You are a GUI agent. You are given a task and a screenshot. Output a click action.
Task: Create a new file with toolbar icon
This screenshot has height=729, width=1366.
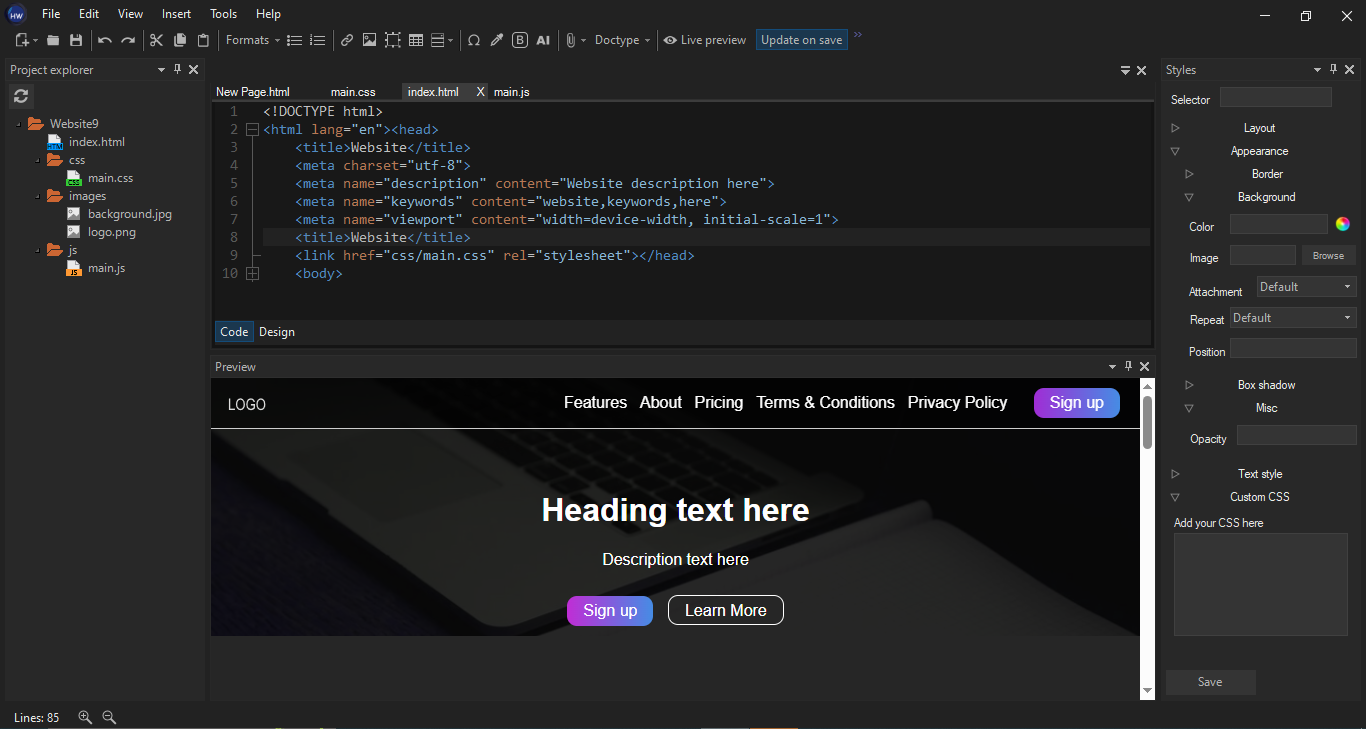22,40
